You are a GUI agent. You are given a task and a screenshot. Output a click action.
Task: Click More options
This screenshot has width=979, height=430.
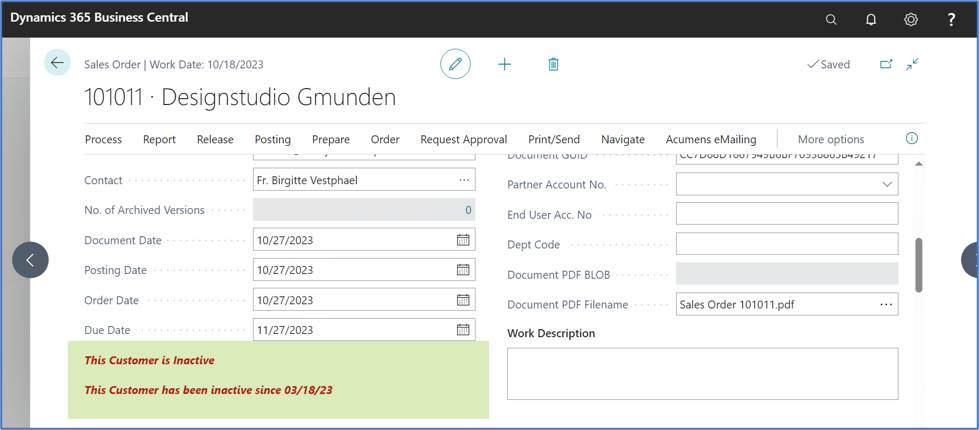click(x=831, y=139)
